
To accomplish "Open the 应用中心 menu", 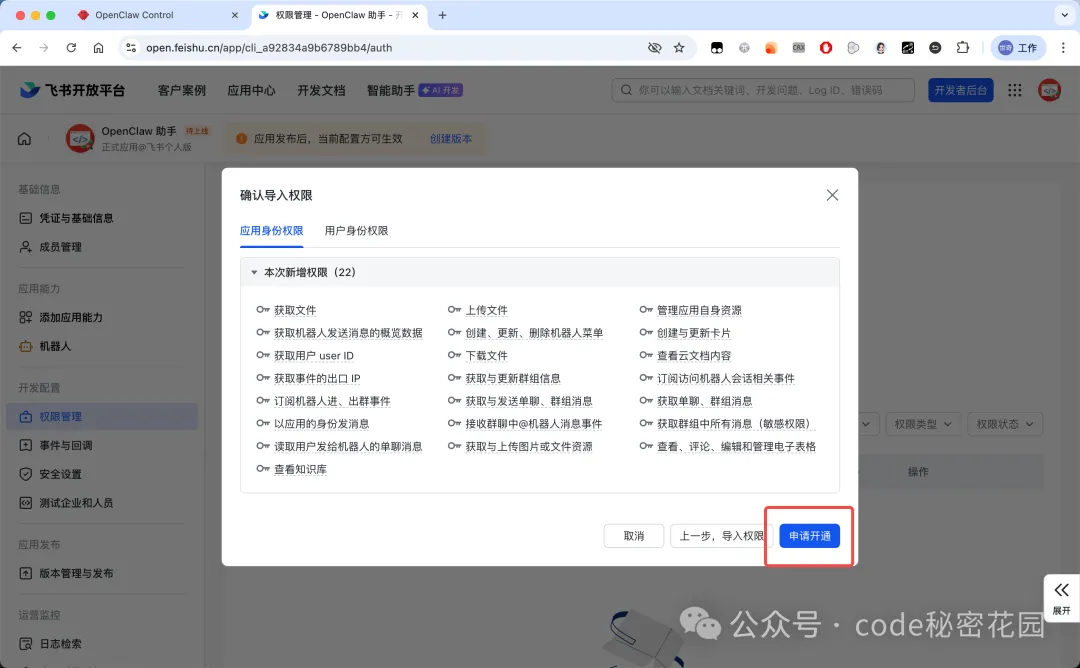I will (x=251, y=90).
